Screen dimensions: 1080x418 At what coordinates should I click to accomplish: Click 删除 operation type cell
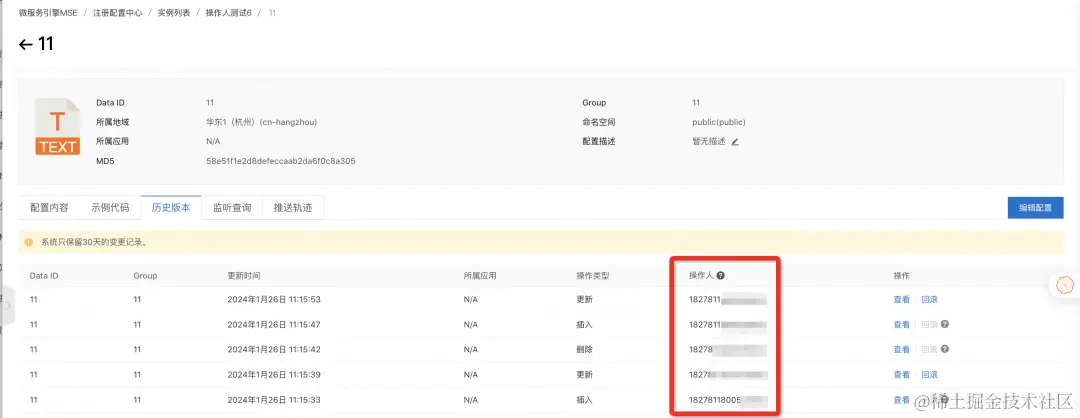coord(584,349)
